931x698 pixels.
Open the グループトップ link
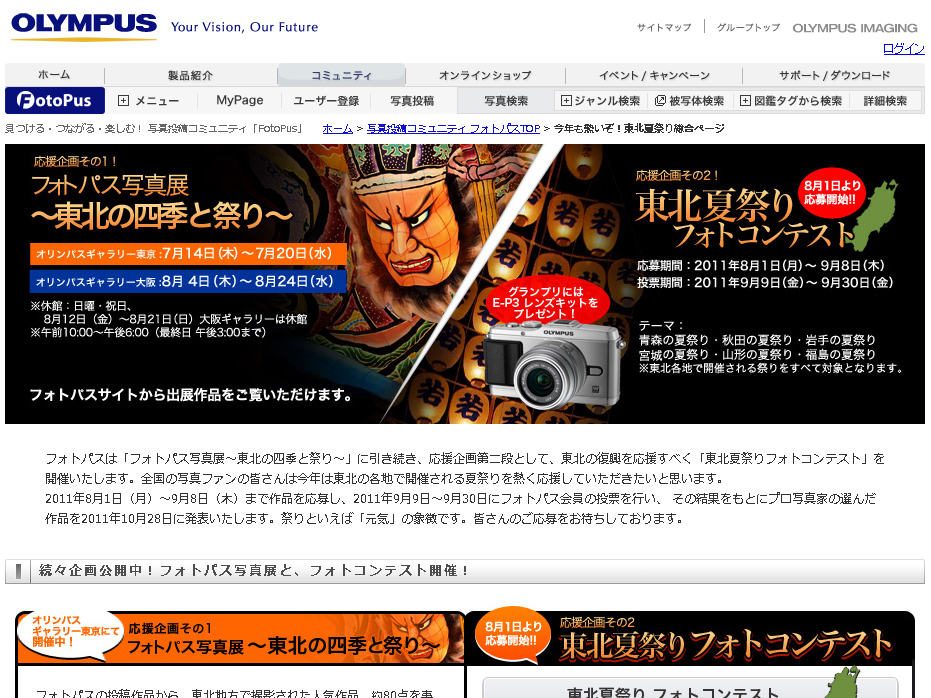(x=748, y=27)
